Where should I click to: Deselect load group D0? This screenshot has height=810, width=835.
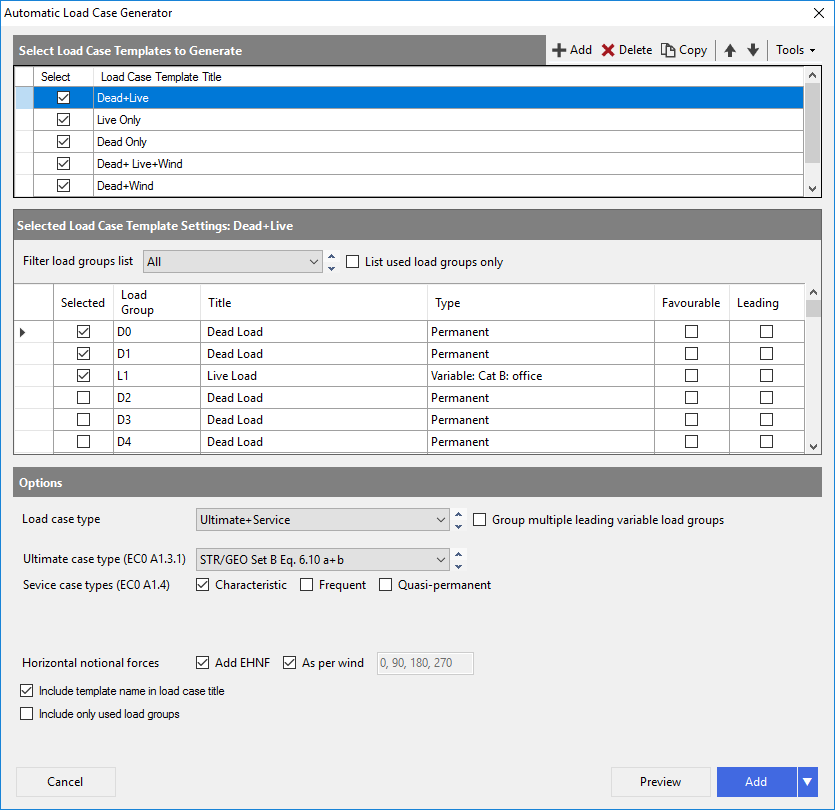click(83, 331)
